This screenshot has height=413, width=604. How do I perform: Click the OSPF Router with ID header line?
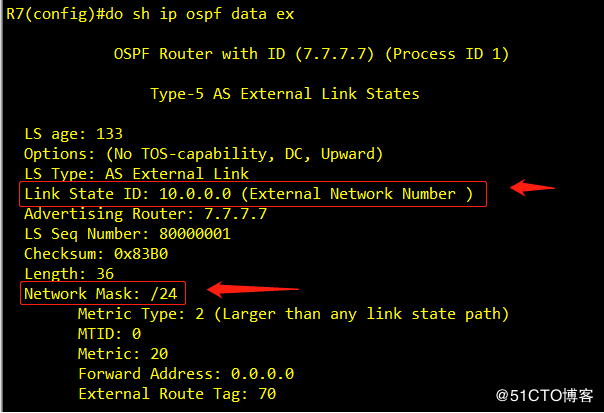point(311,54)
